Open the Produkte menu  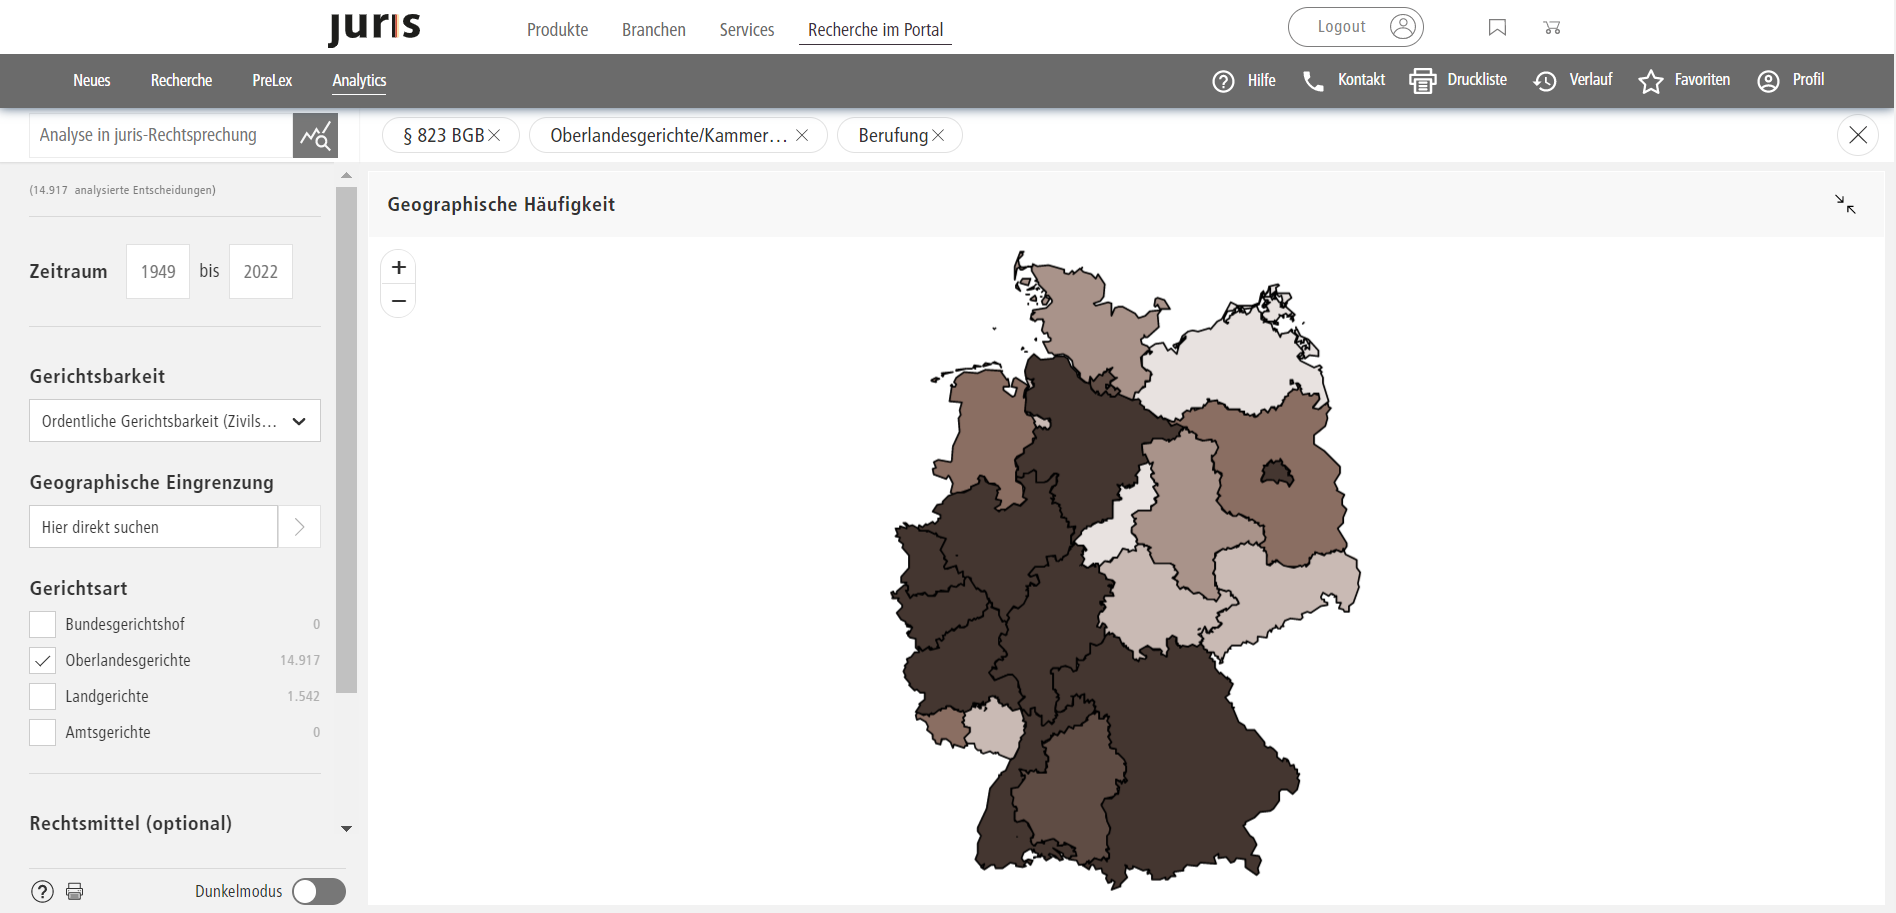point(557,29)
